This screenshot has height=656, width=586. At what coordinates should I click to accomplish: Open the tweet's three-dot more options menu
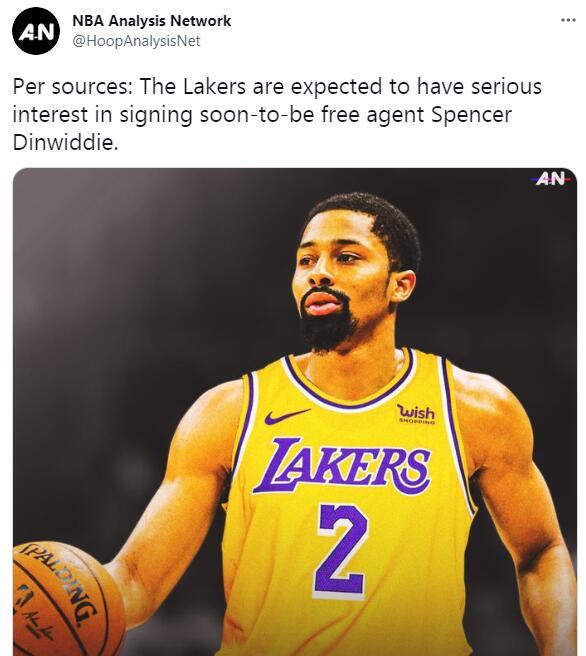[568, 20]
